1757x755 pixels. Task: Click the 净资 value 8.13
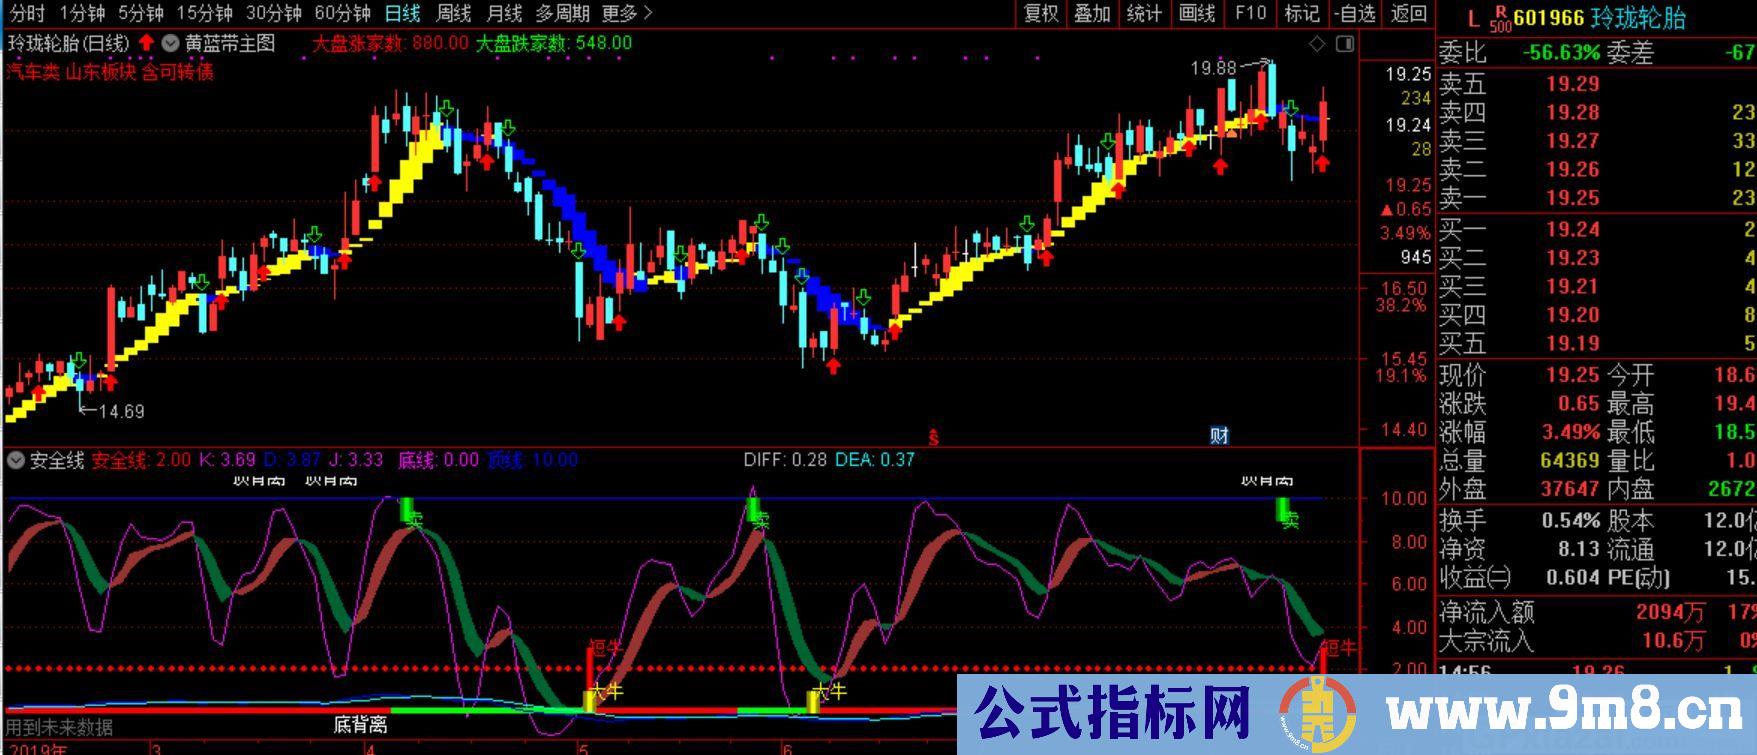[1579, 550]
